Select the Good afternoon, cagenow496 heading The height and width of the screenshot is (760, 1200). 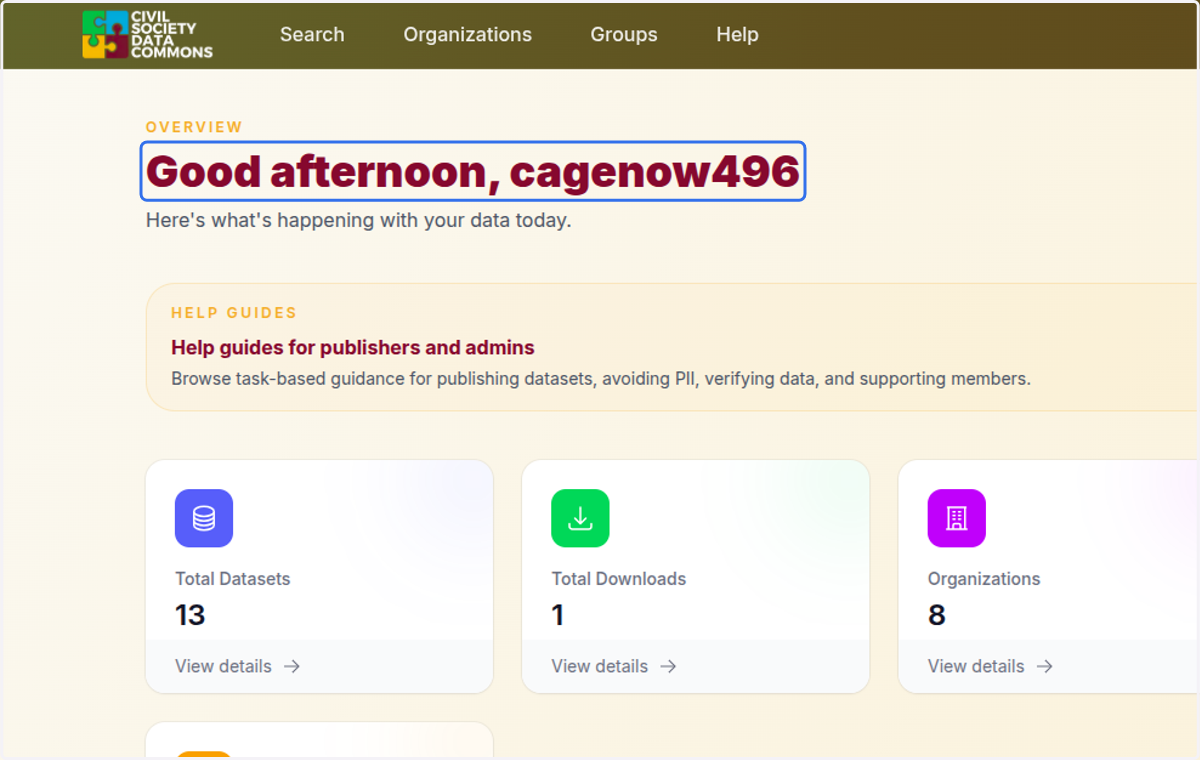(x=473, y=172)
